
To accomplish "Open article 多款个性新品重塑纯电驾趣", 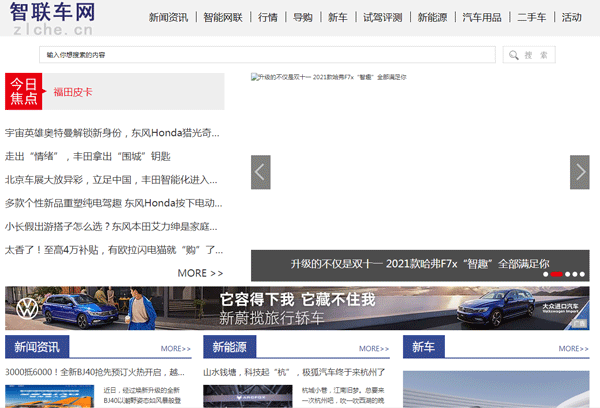I will 113,203.
